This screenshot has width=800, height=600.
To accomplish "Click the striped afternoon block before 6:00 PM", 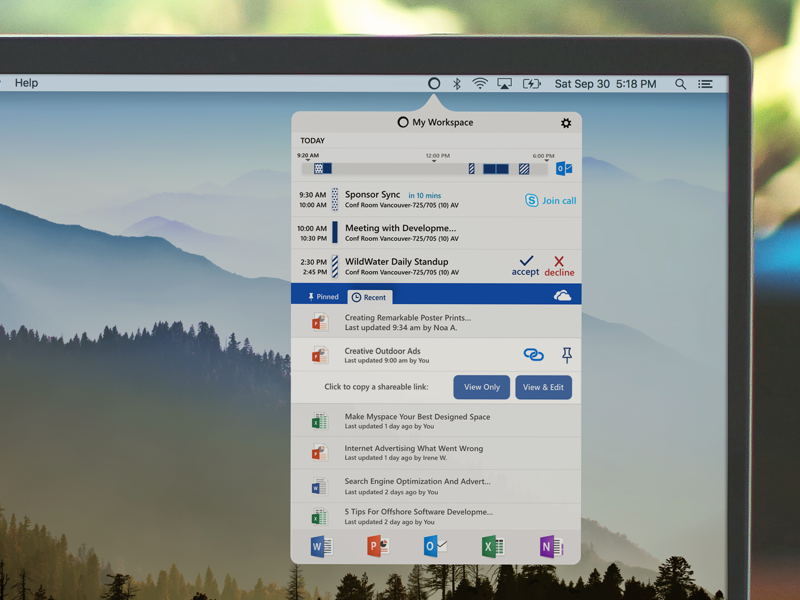I will tap(524, 169).
